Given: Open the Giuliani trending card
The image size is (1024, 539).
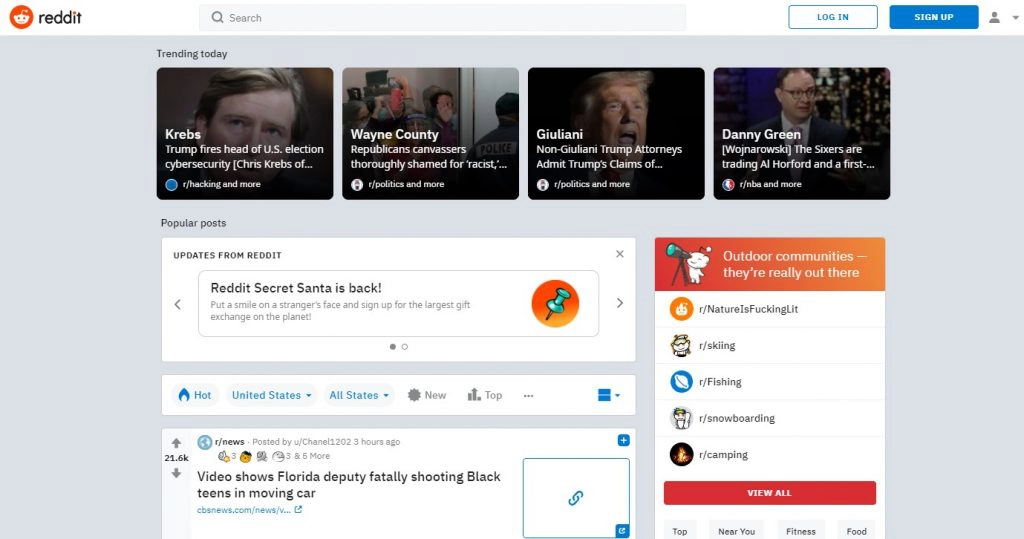Looking at the screenshot, I should coord(616,133).
